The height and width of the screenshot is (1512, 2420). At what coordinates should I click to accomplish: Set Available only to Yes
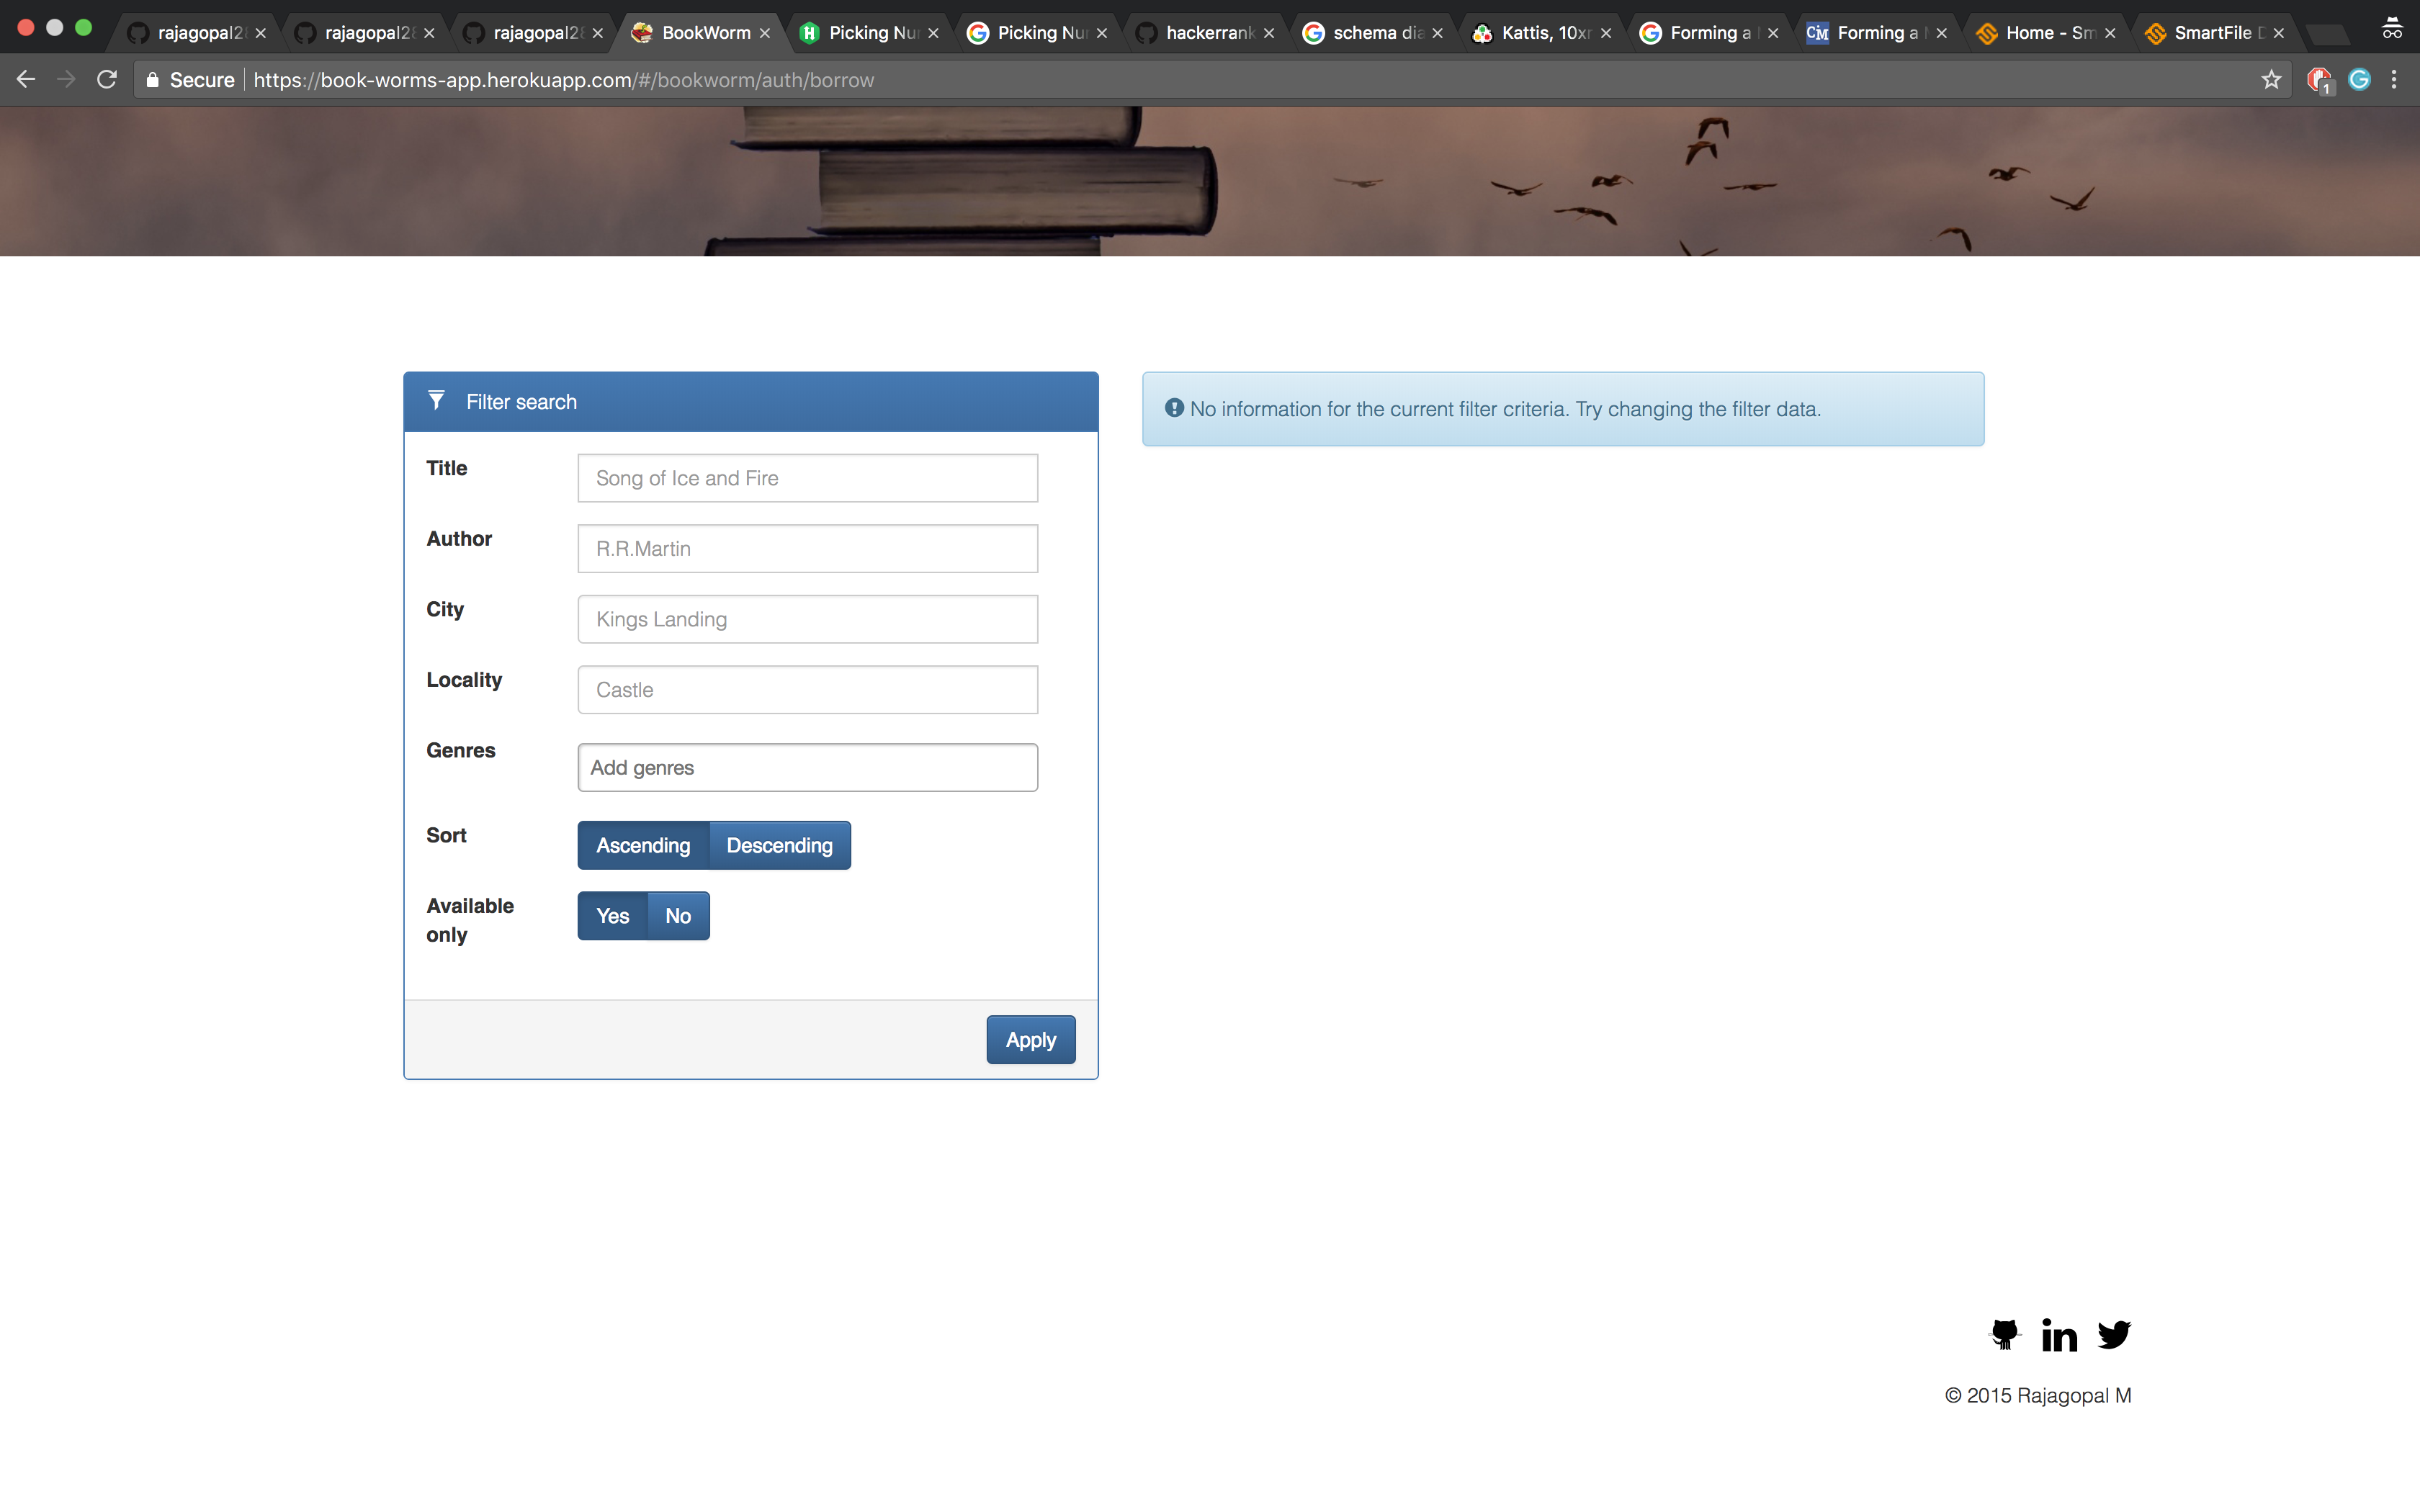[612, 915]
